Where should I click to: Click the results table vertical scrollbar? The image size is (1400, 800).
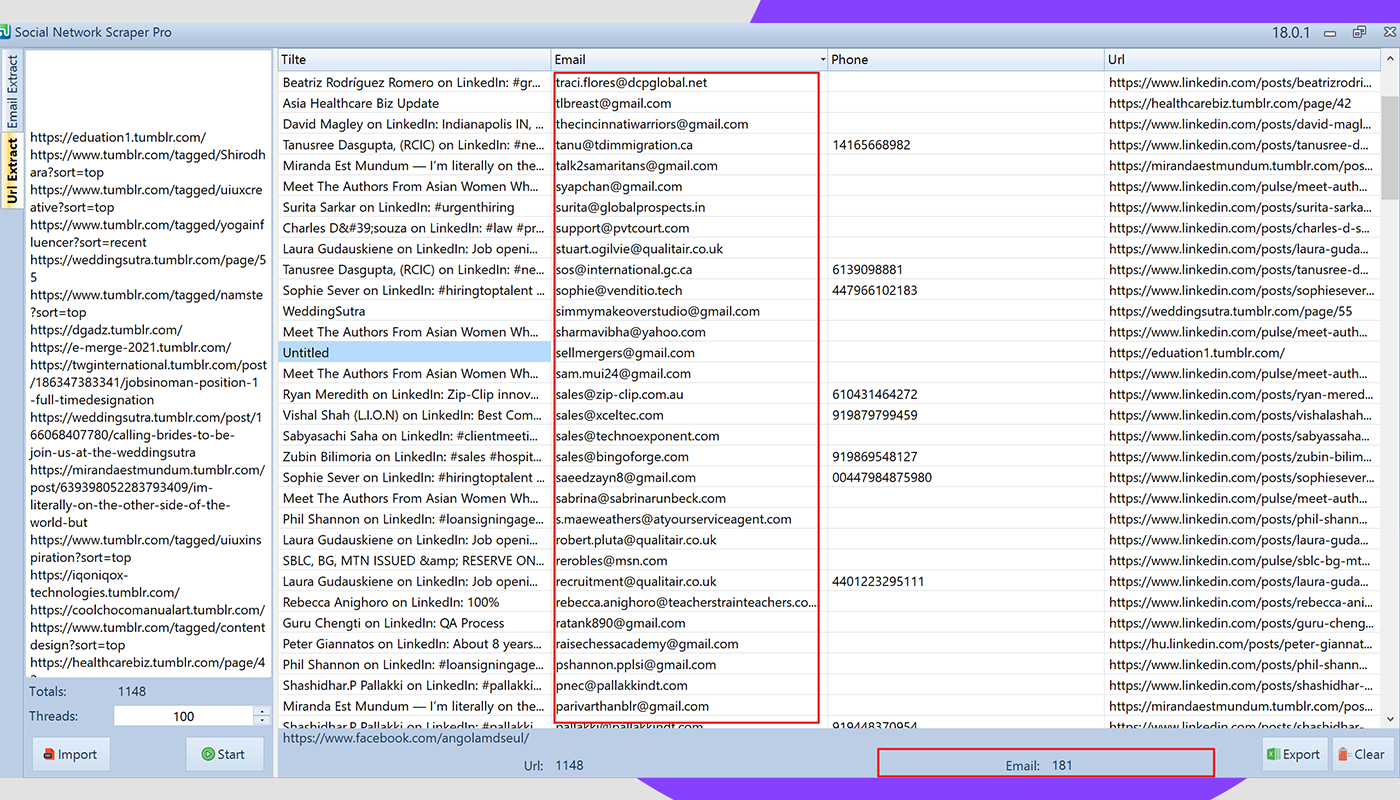[1389, 400]
